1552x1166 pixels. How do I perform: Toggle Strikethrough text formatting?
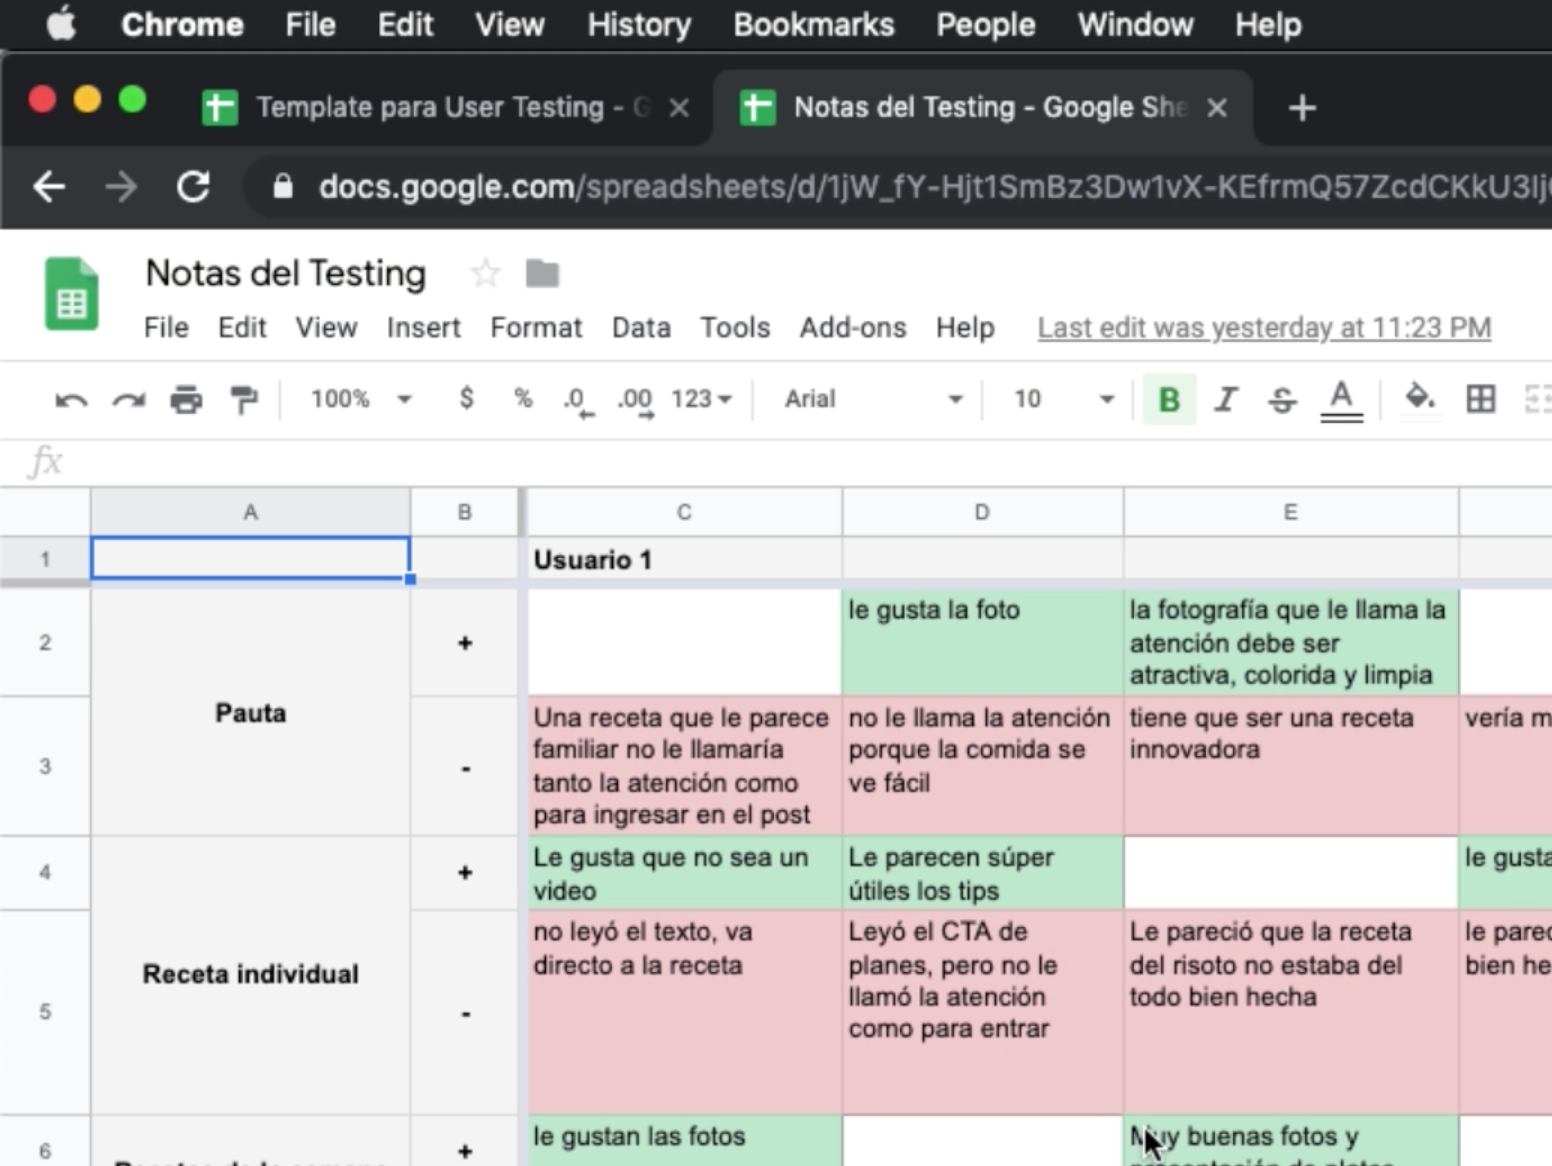coord(1282,400)
